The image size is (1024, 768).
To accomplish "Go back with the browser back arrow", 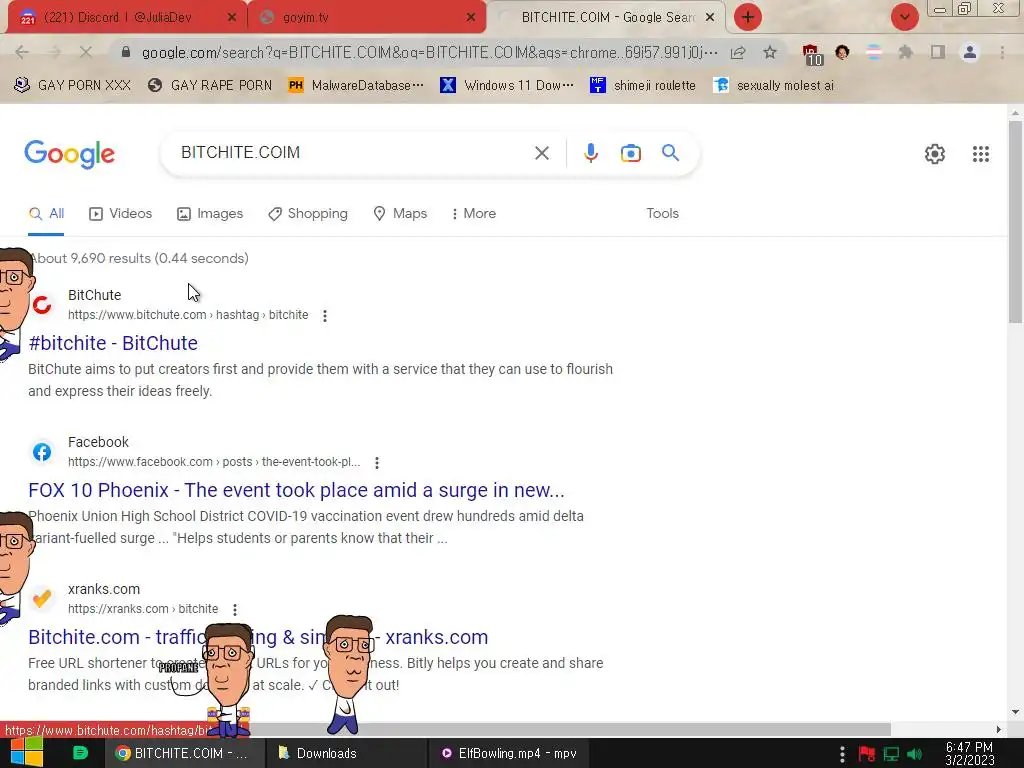I will (x=22, y=52).
